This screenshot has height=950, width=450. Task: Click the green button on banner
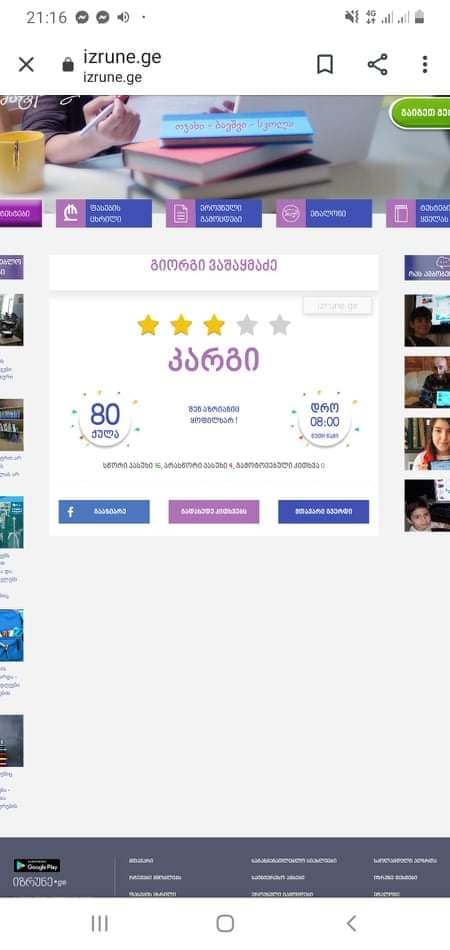tap(420, 113)
